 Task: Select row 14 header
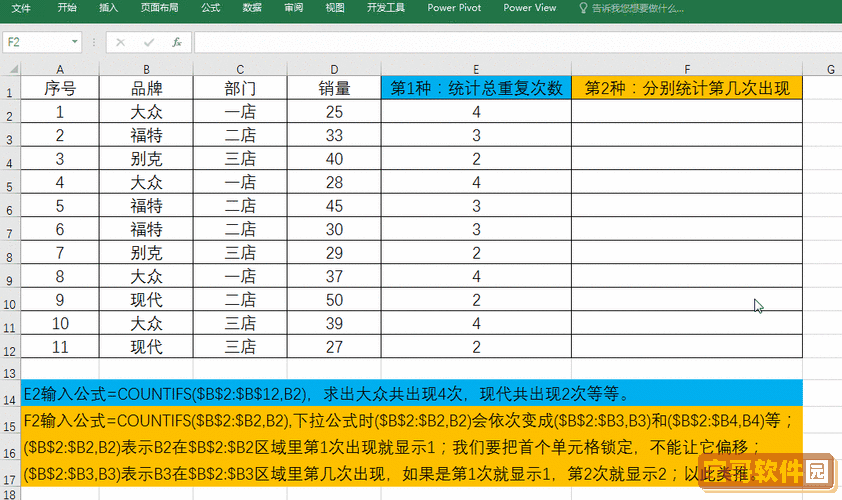10,395
